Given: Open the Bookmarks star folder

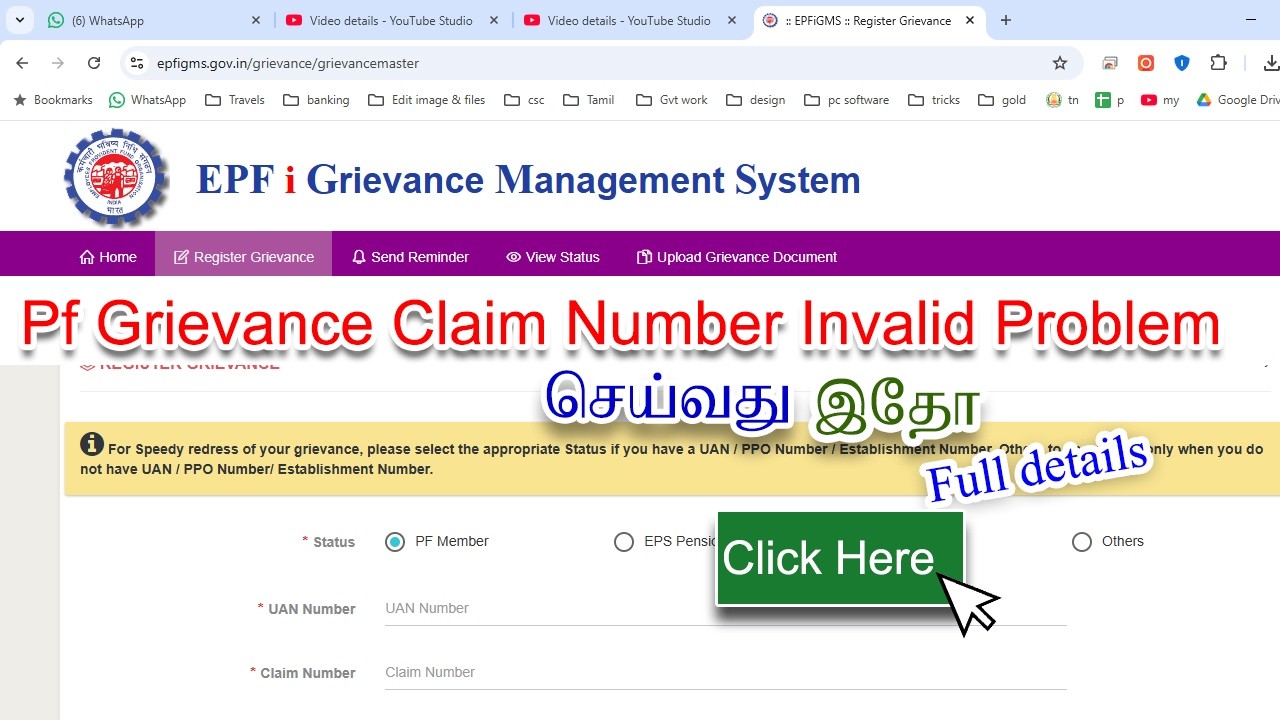Looking at the screenshot, I should point(53,100).
